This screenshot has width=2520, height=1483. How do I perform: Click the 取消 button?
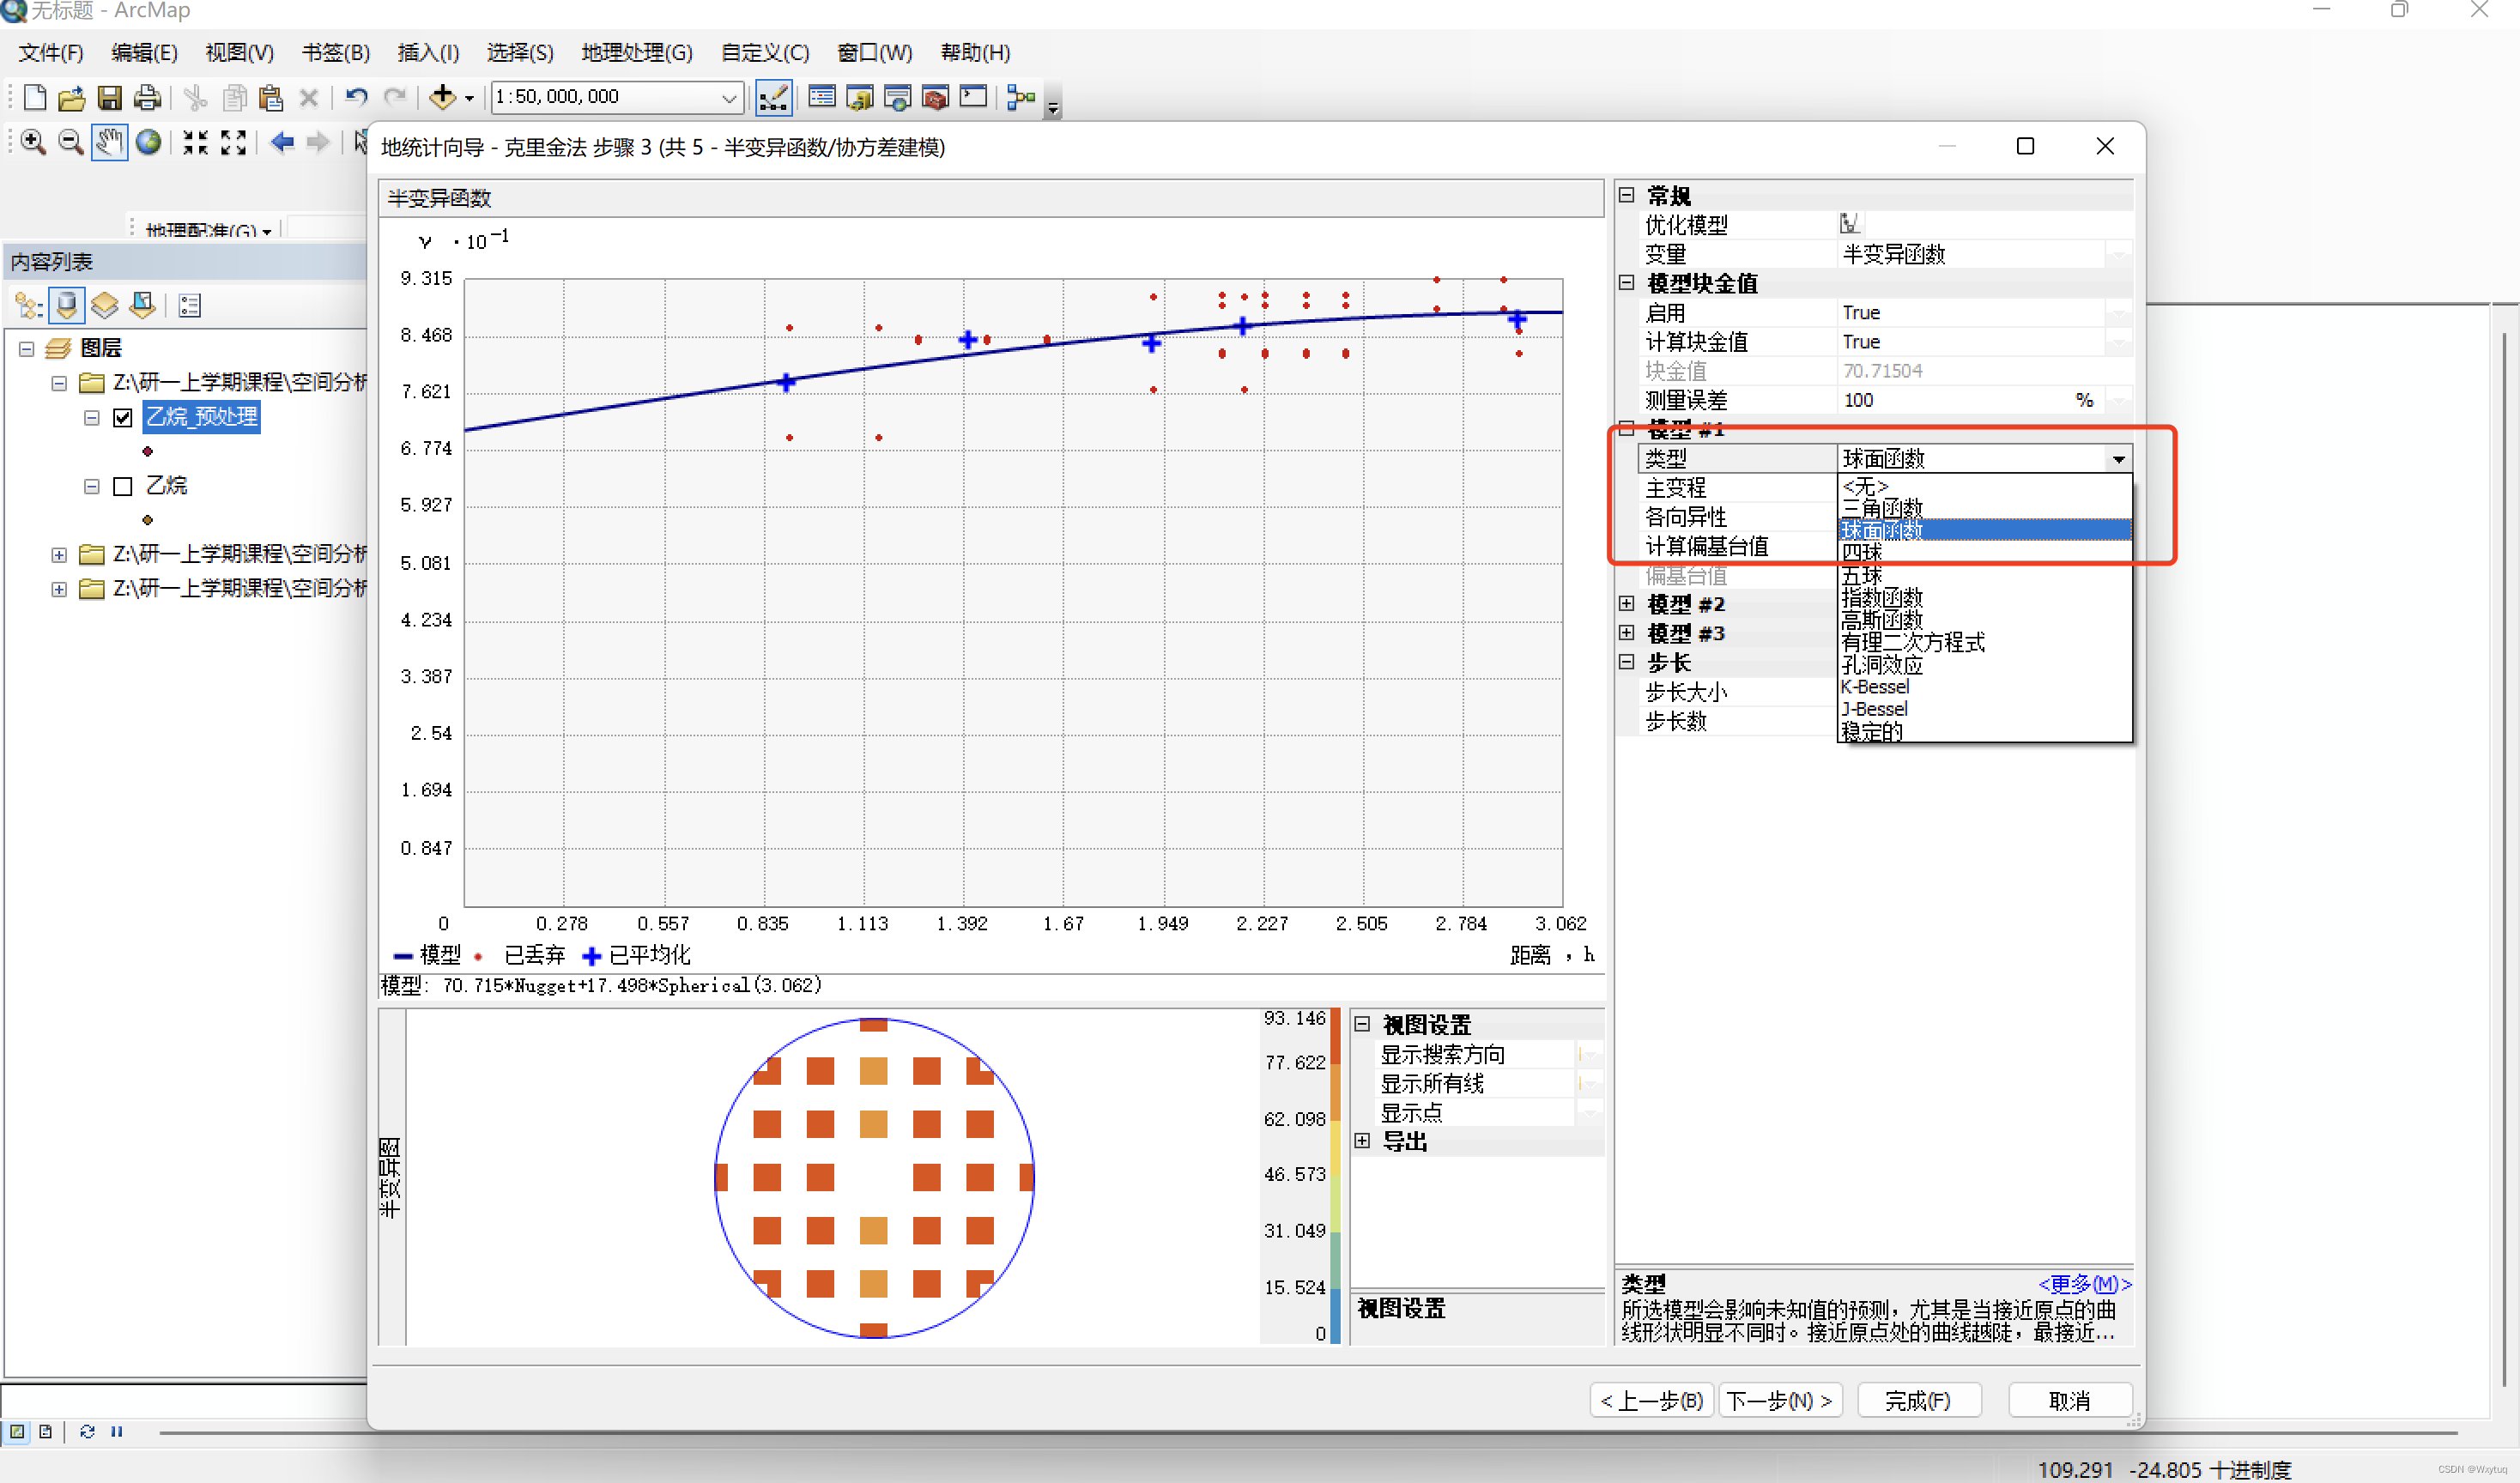coord(2070,1401)
